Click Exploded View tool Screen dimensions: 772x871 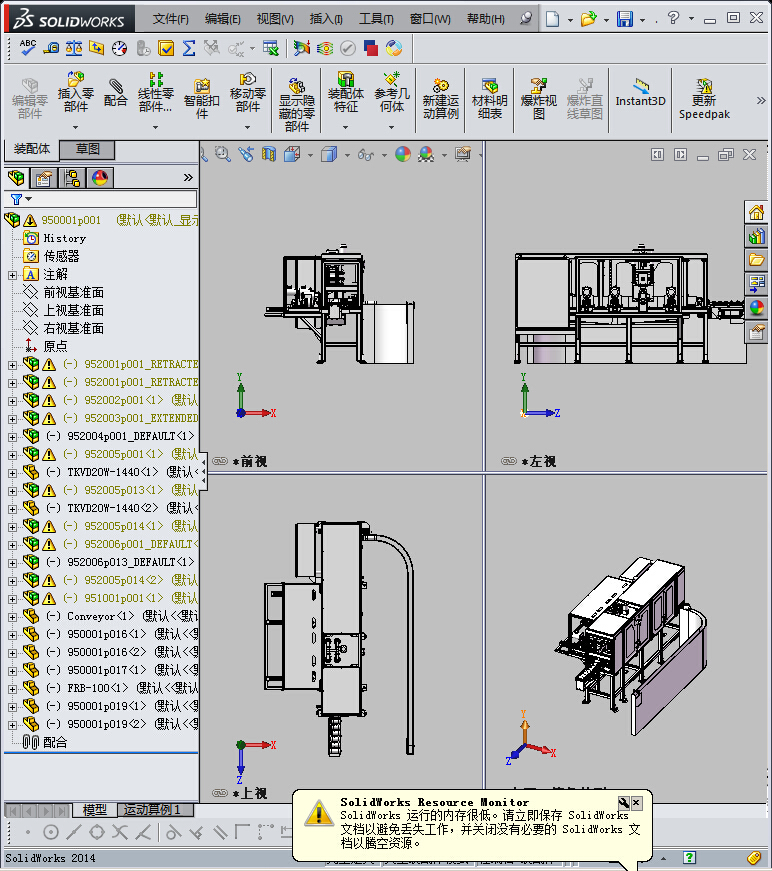(538, 99)
